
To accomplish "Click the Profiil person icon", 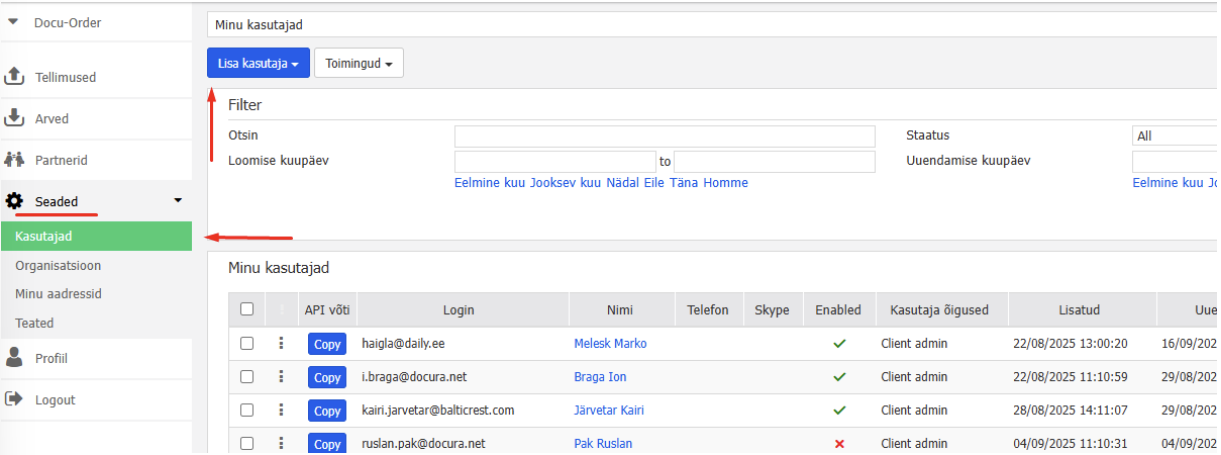I will (x=14, y=357).
